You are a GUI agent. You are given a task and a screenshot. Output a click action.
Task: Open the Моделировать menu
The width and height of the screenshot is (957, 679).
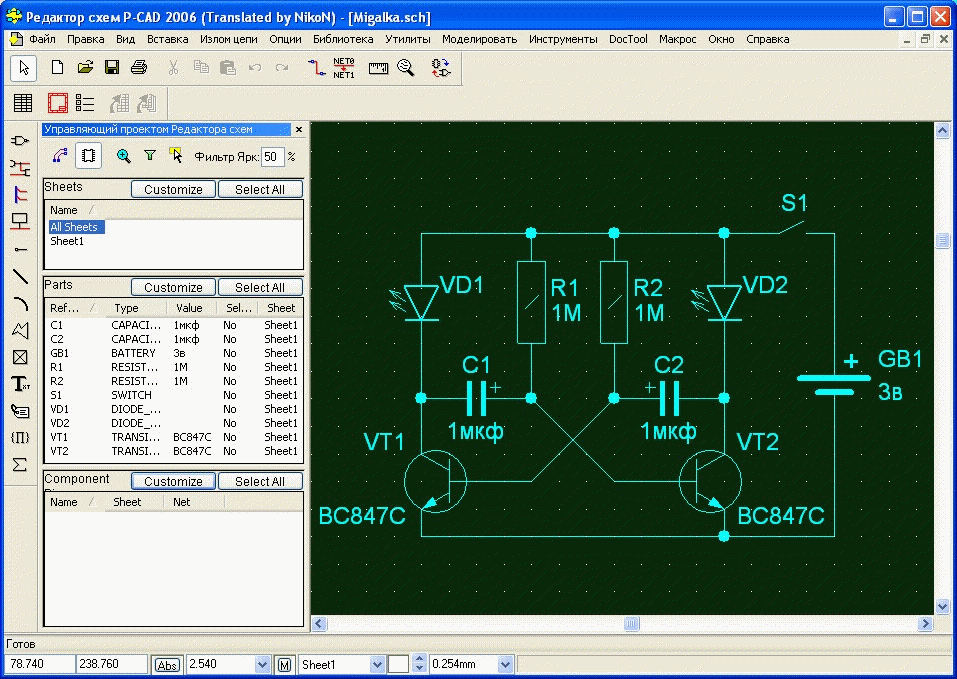pyautogui.click(x=479, y=39)
